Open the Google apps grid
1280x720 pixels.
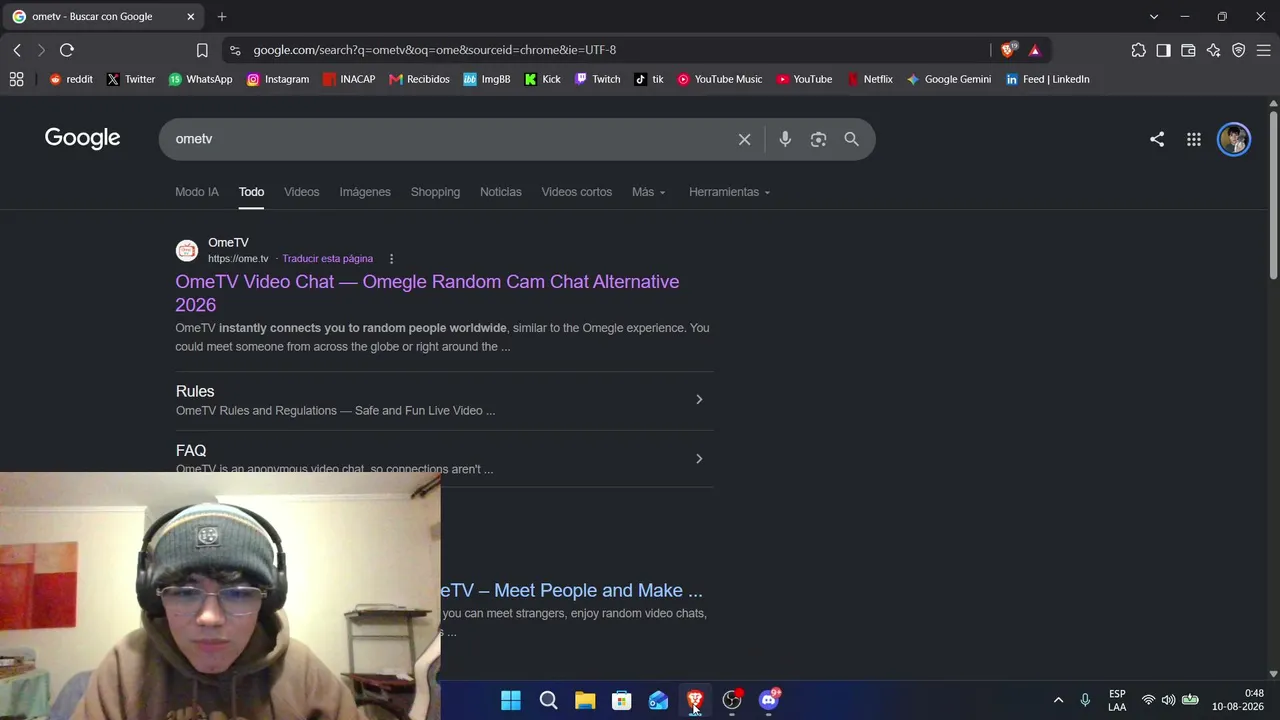tap(1194, 139)
